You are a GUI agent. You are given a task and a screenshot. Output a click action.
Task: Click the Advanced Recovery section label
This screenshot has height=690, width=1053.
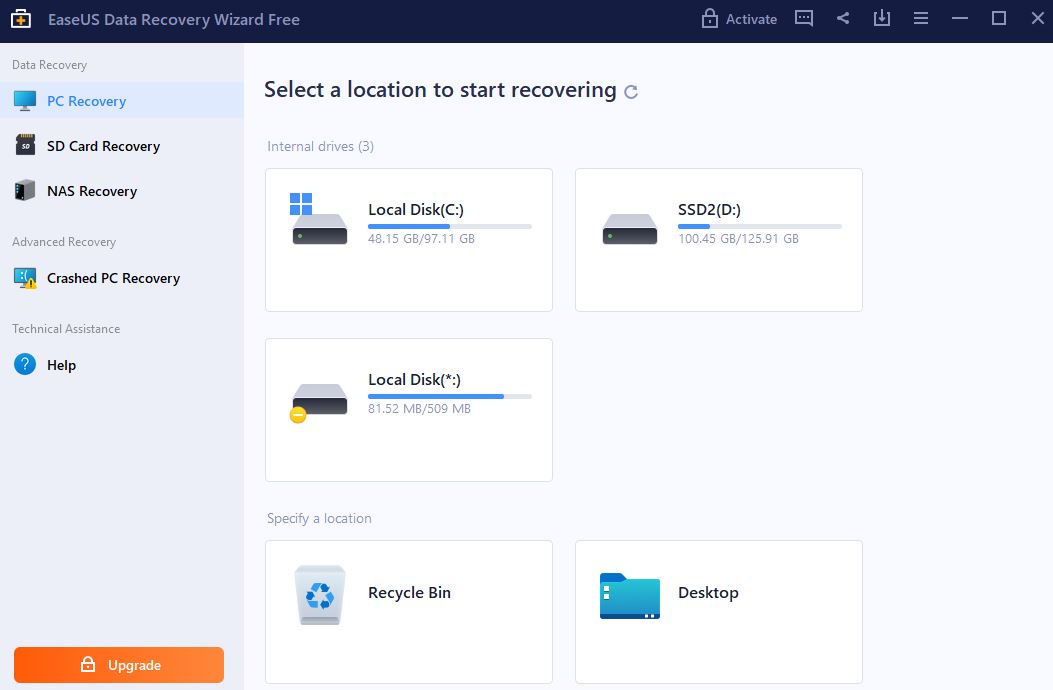click(x=64, y=242)
